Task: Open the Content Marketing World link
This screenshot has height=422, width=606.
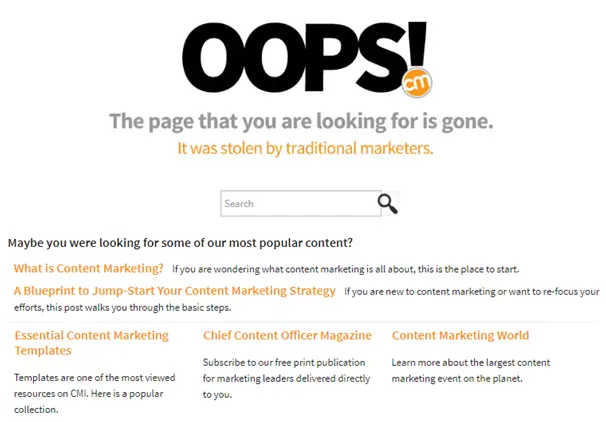Action: click(x=460, y=335)
